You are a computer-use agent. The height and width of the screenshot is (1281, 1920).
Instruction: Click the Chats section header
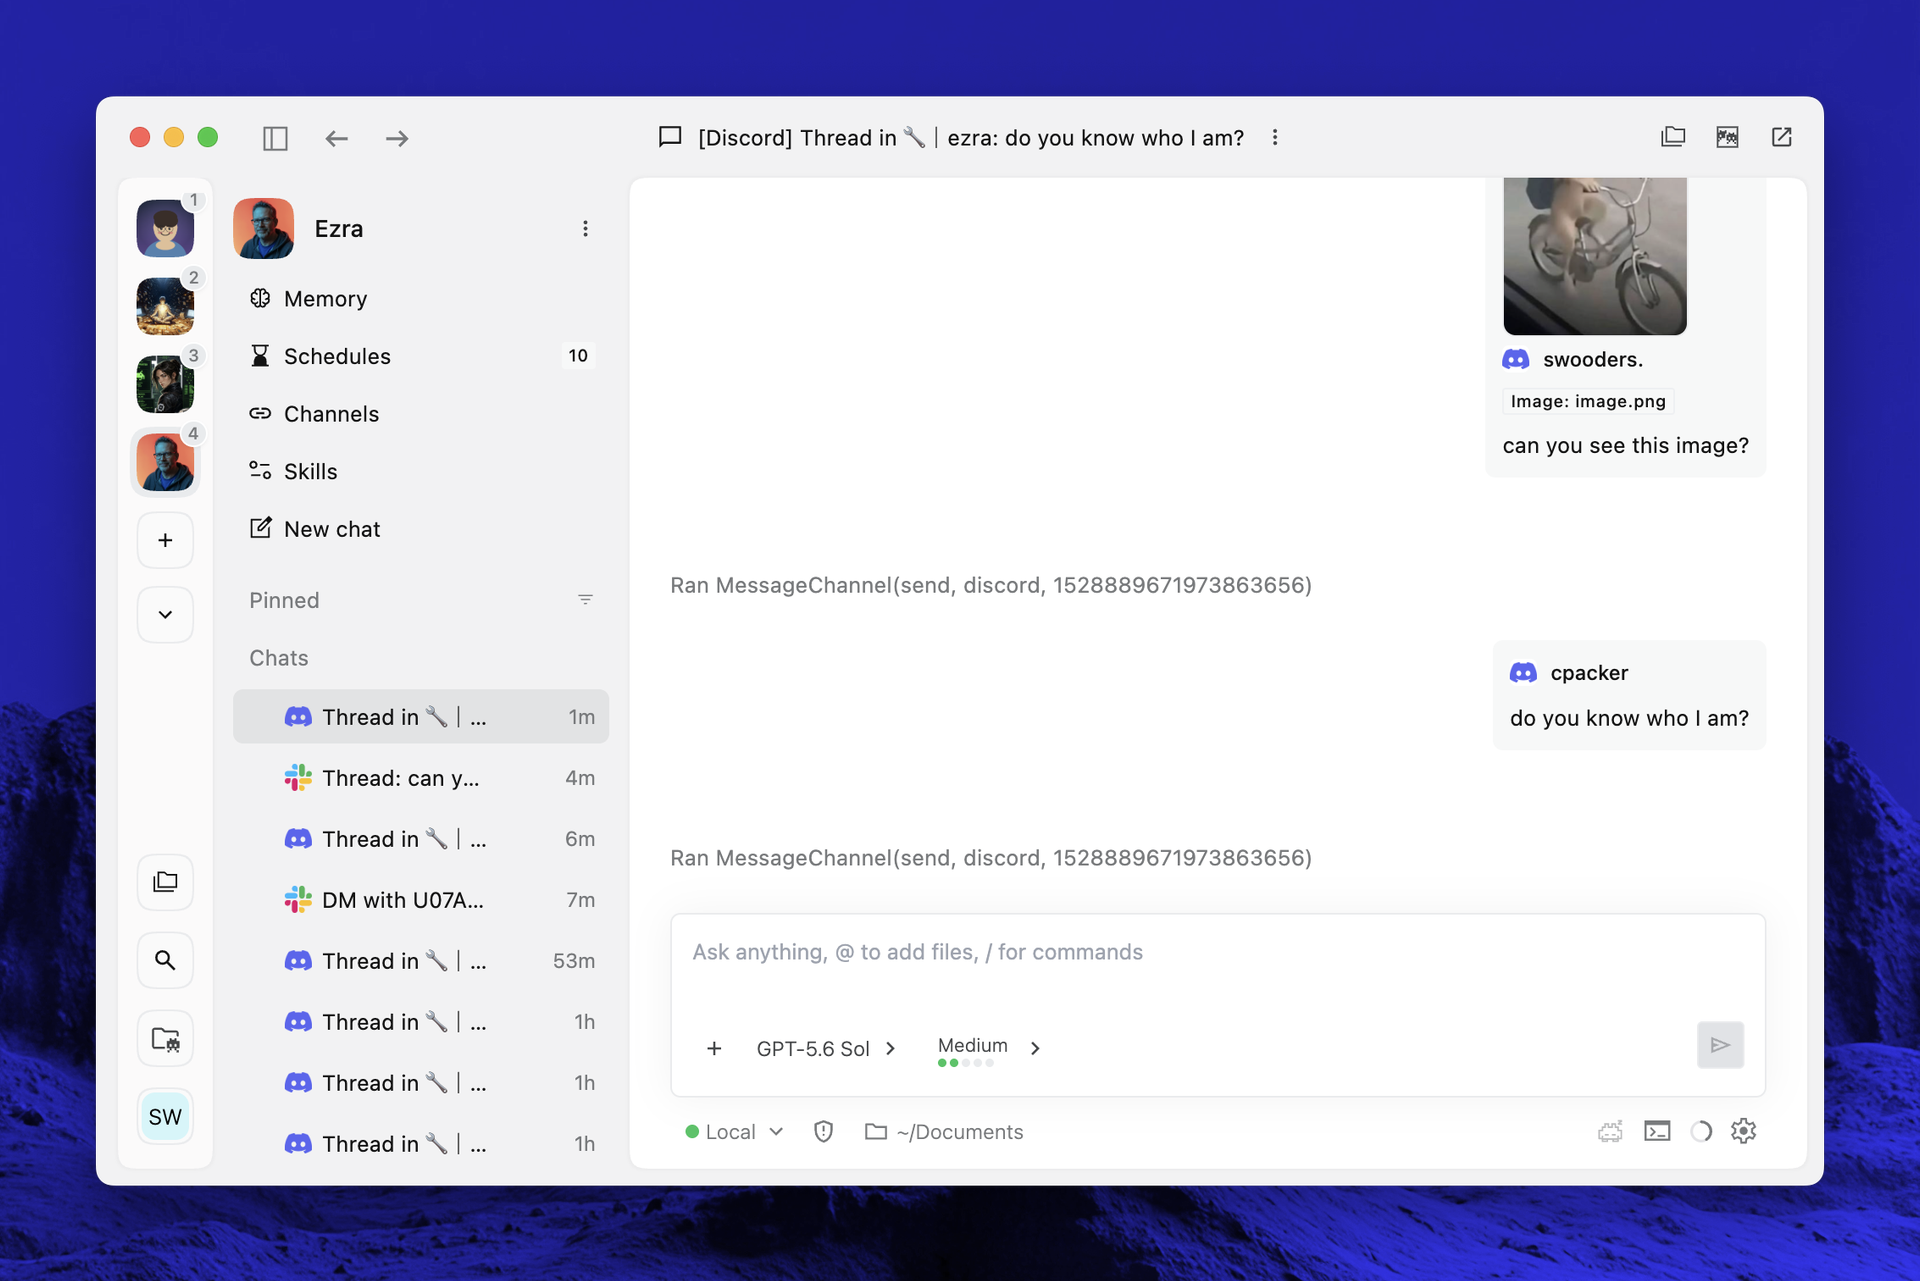[x=278, y=658]
